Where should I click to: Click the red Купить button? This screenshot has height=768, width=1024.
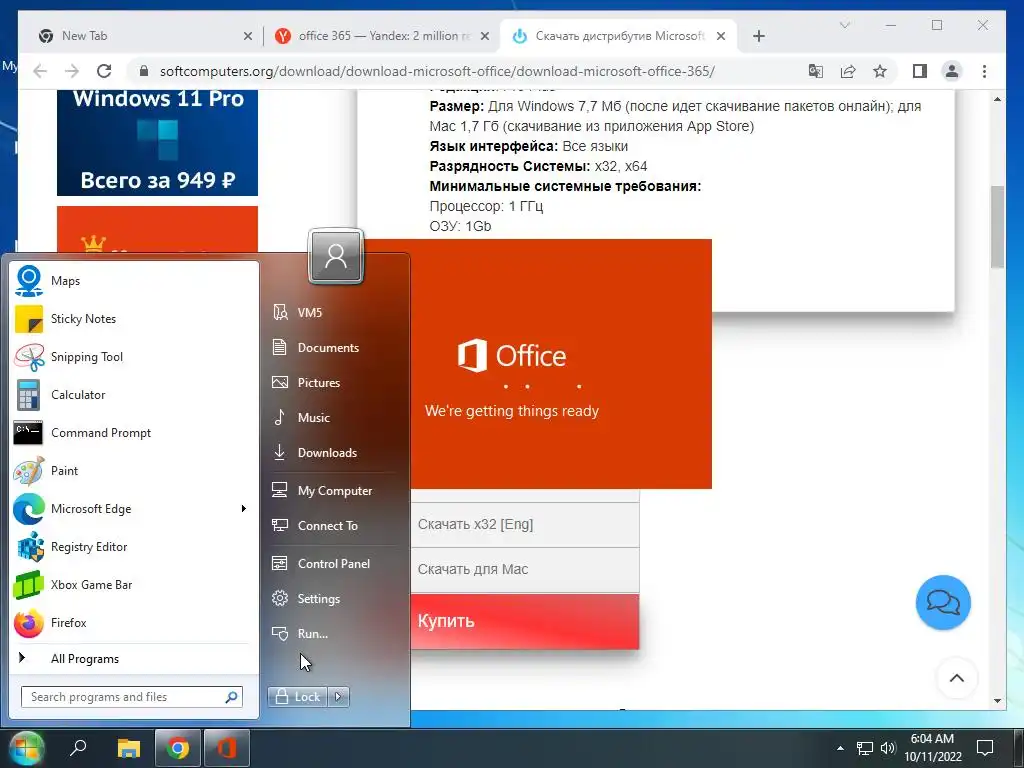click(x=525, y=621)
